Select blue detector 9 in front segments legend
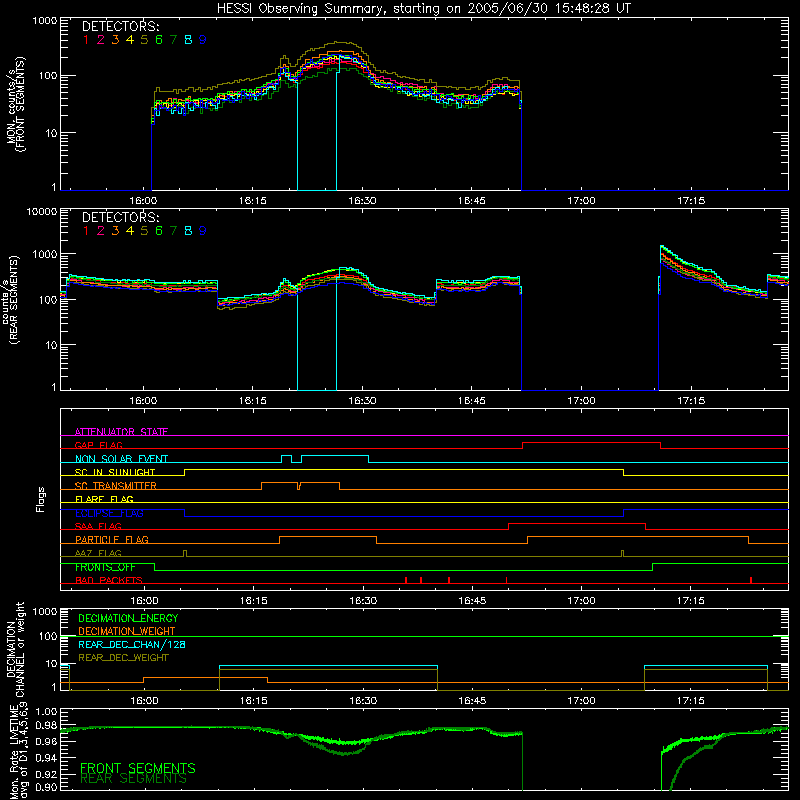800x800 pixels. (x=203, y=40)
